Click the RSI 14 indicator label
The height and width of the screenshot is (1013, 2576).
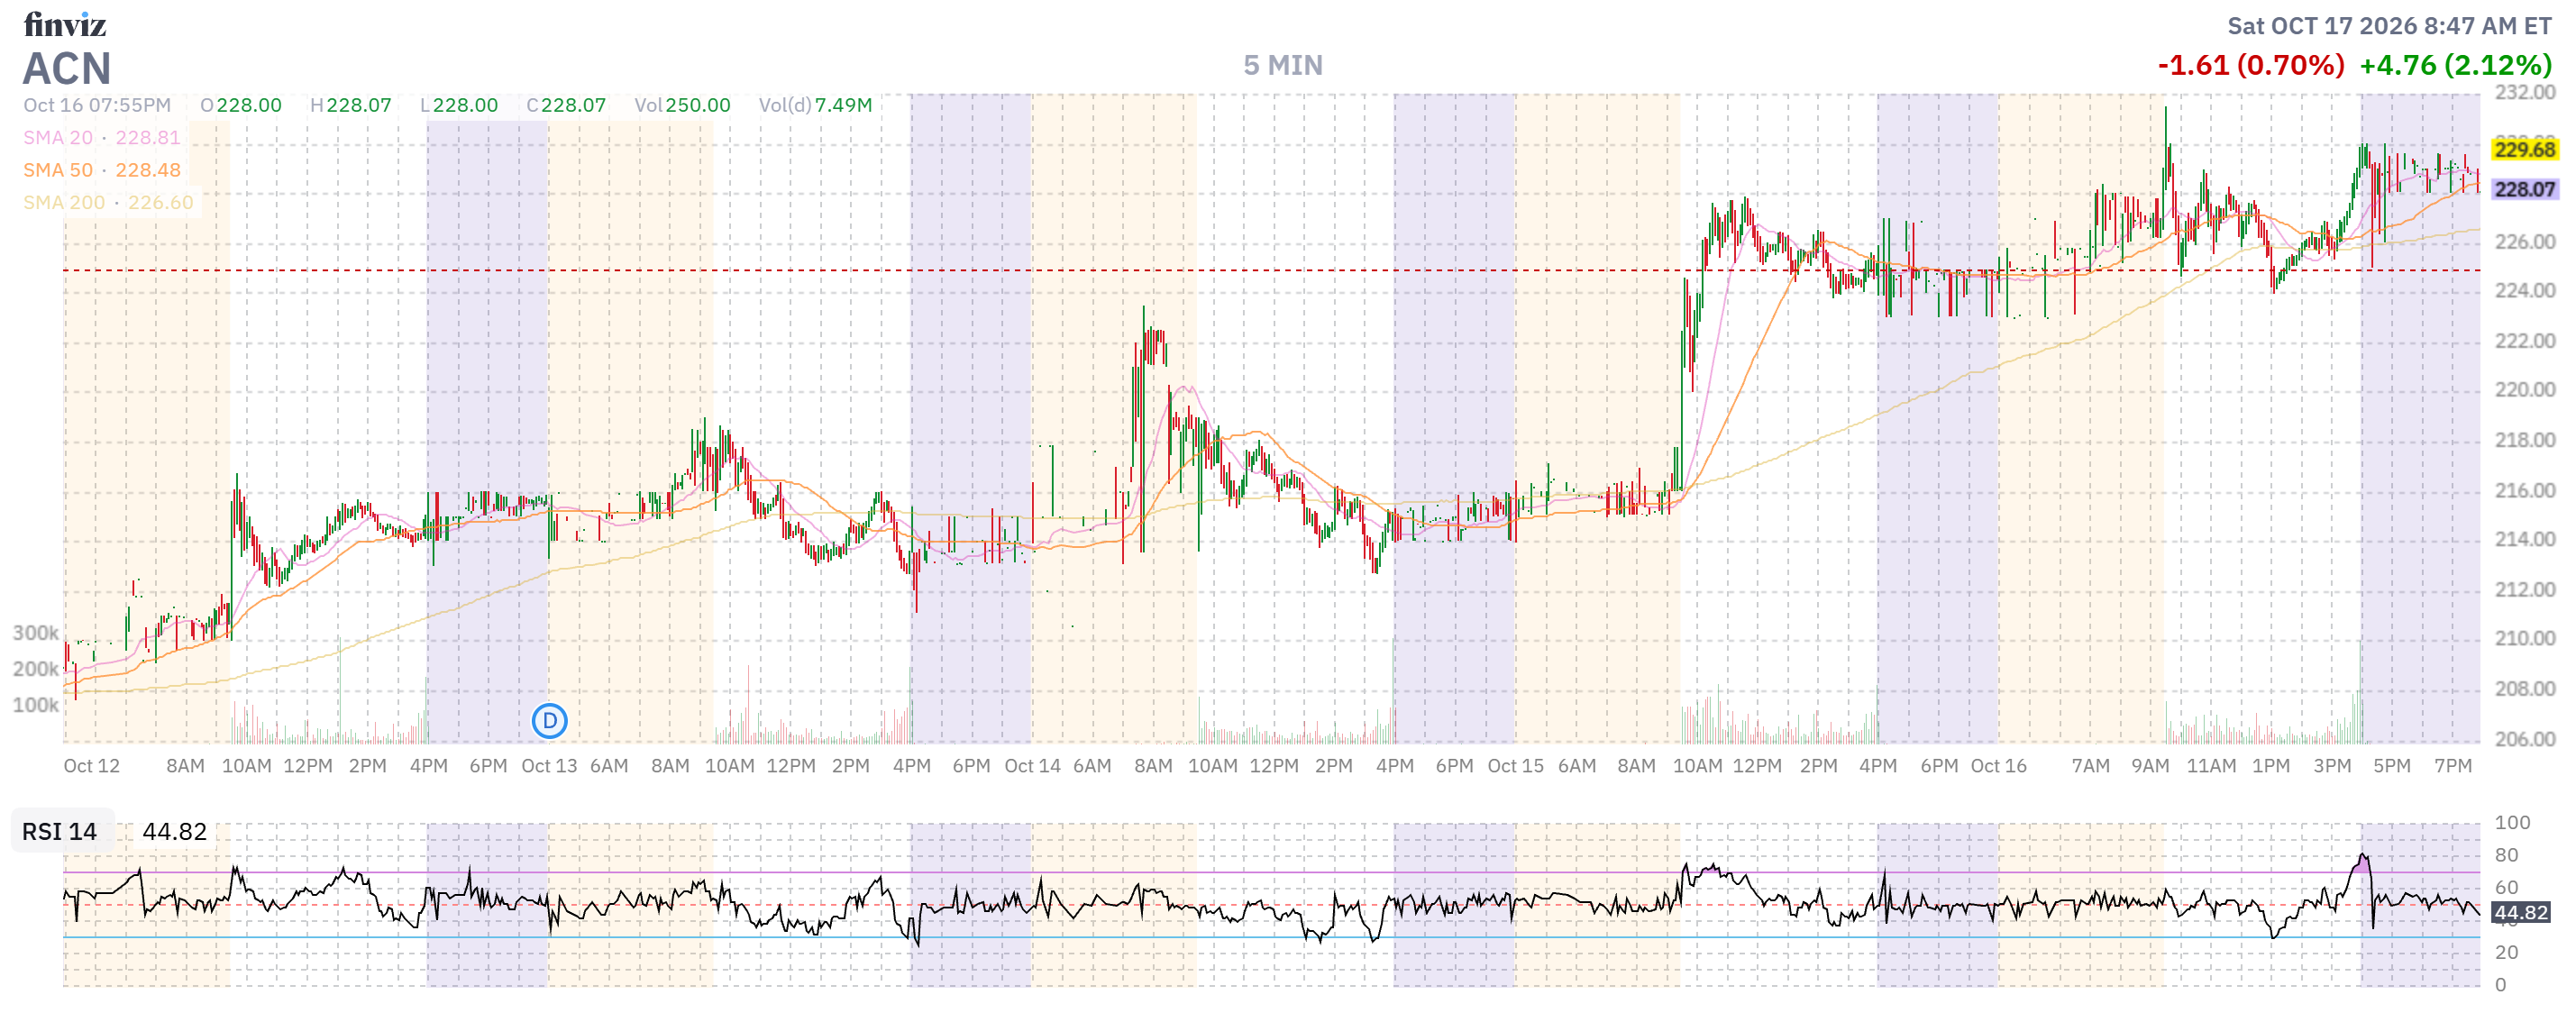coord(60,831)
